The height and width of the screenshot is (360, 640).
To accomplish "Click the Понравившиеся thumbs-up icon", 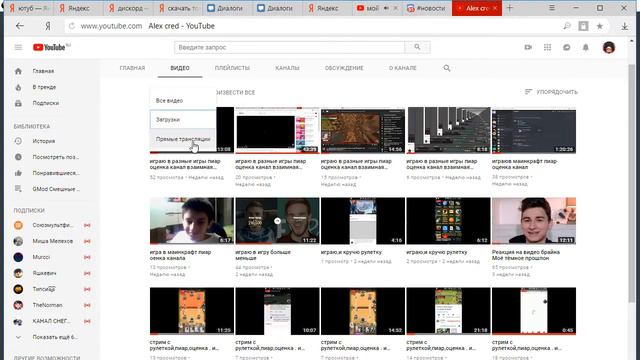I will pyautogui.click(x=18, y=173).
